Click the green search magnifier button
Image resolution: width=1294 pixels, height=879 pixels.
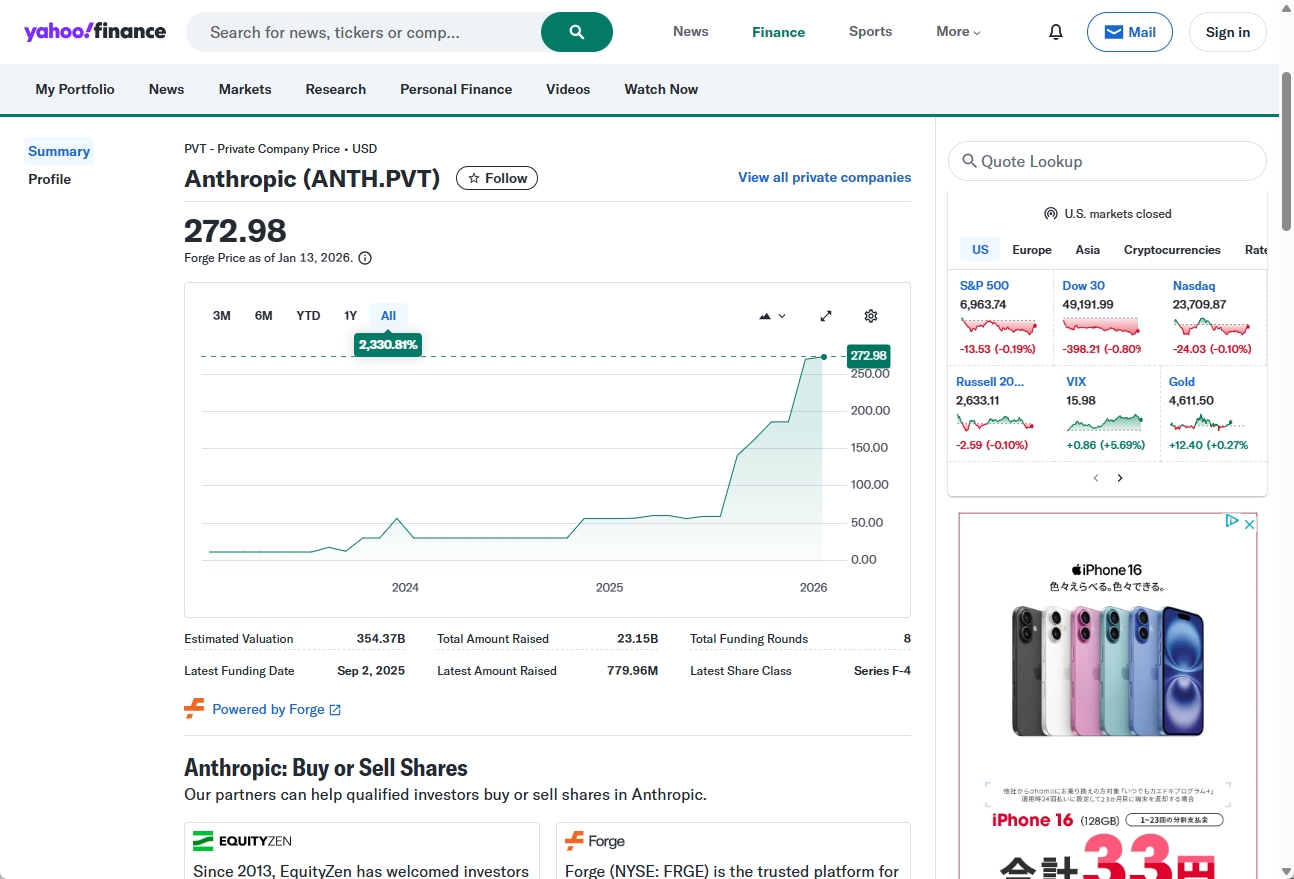[x=577, y=32]
